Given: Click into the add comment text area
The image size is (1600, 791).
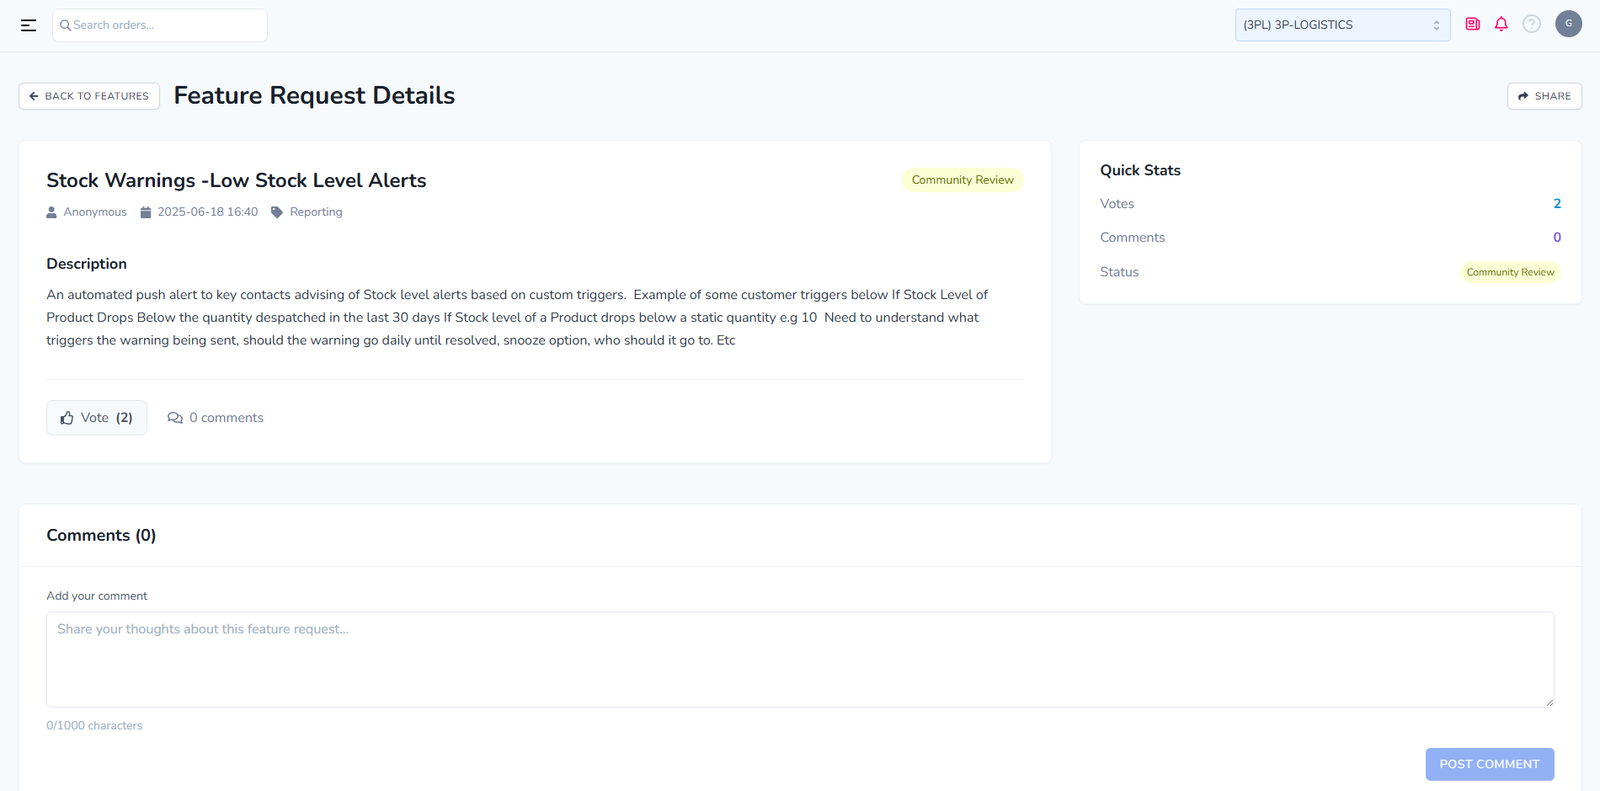Looking at the screenshot, I should (800, 659).
